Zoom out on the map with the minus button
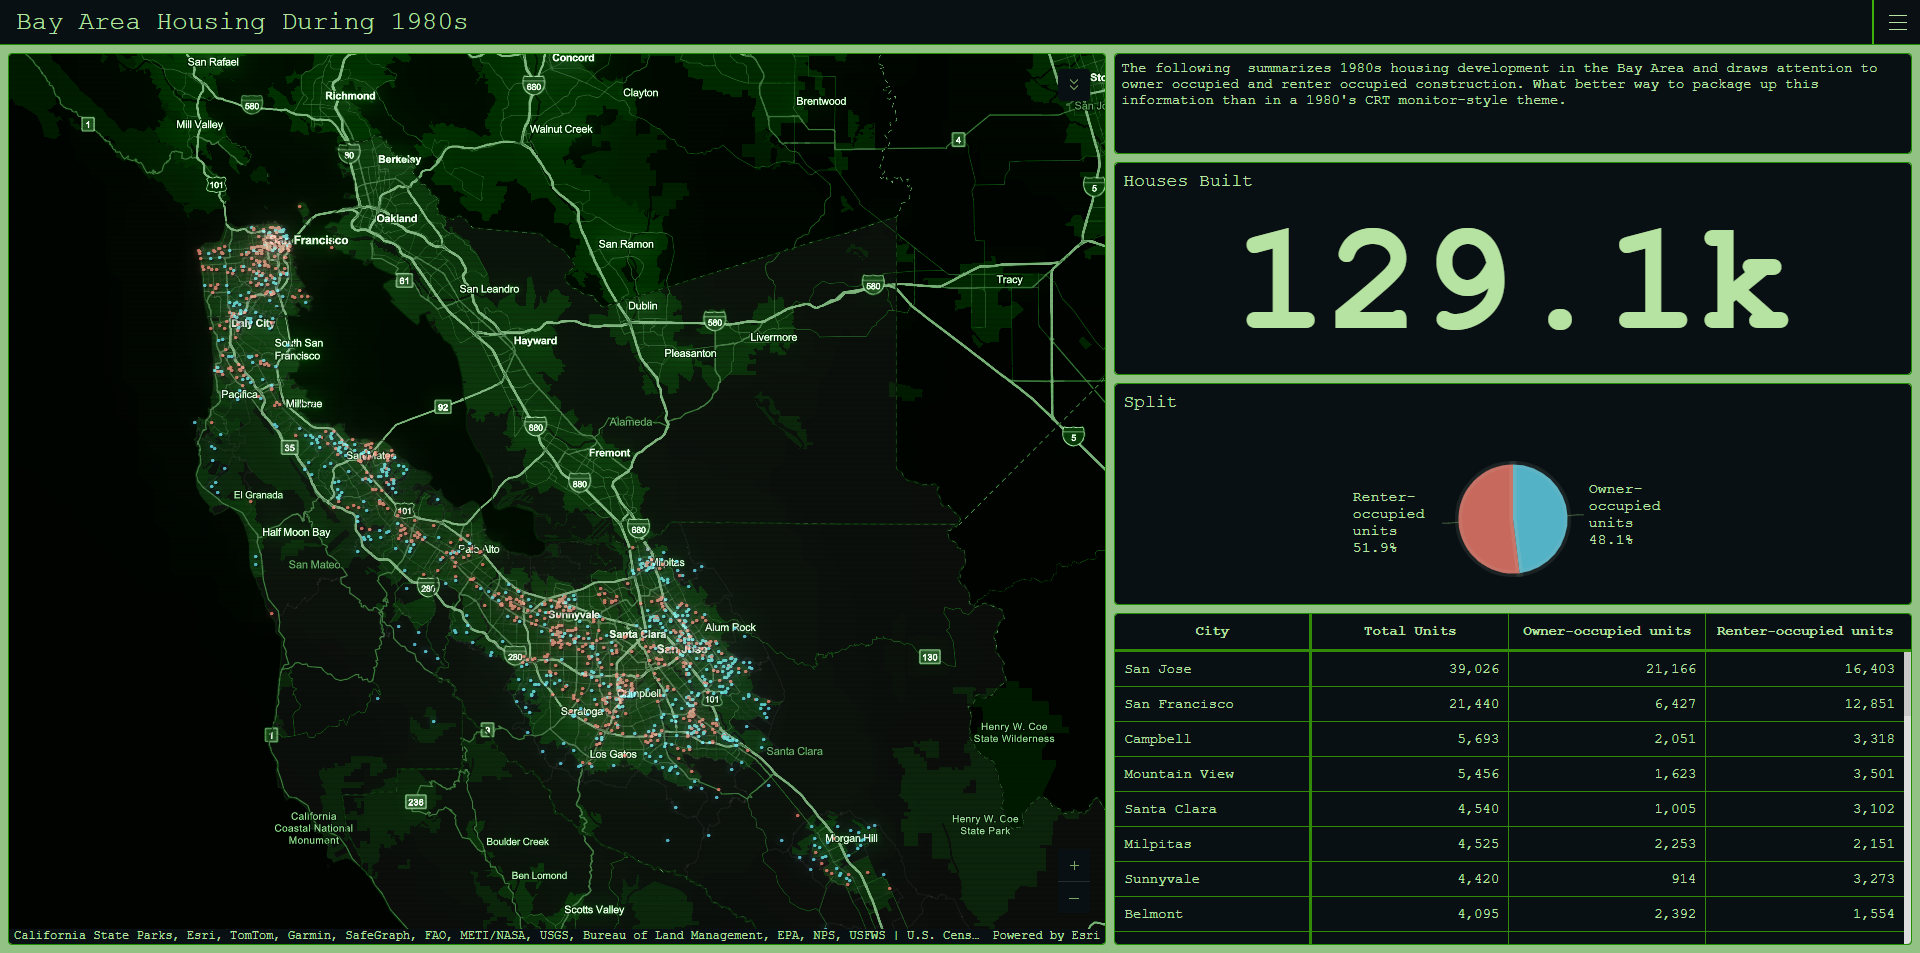1920x953 pixels. (x=1075, y=899)
